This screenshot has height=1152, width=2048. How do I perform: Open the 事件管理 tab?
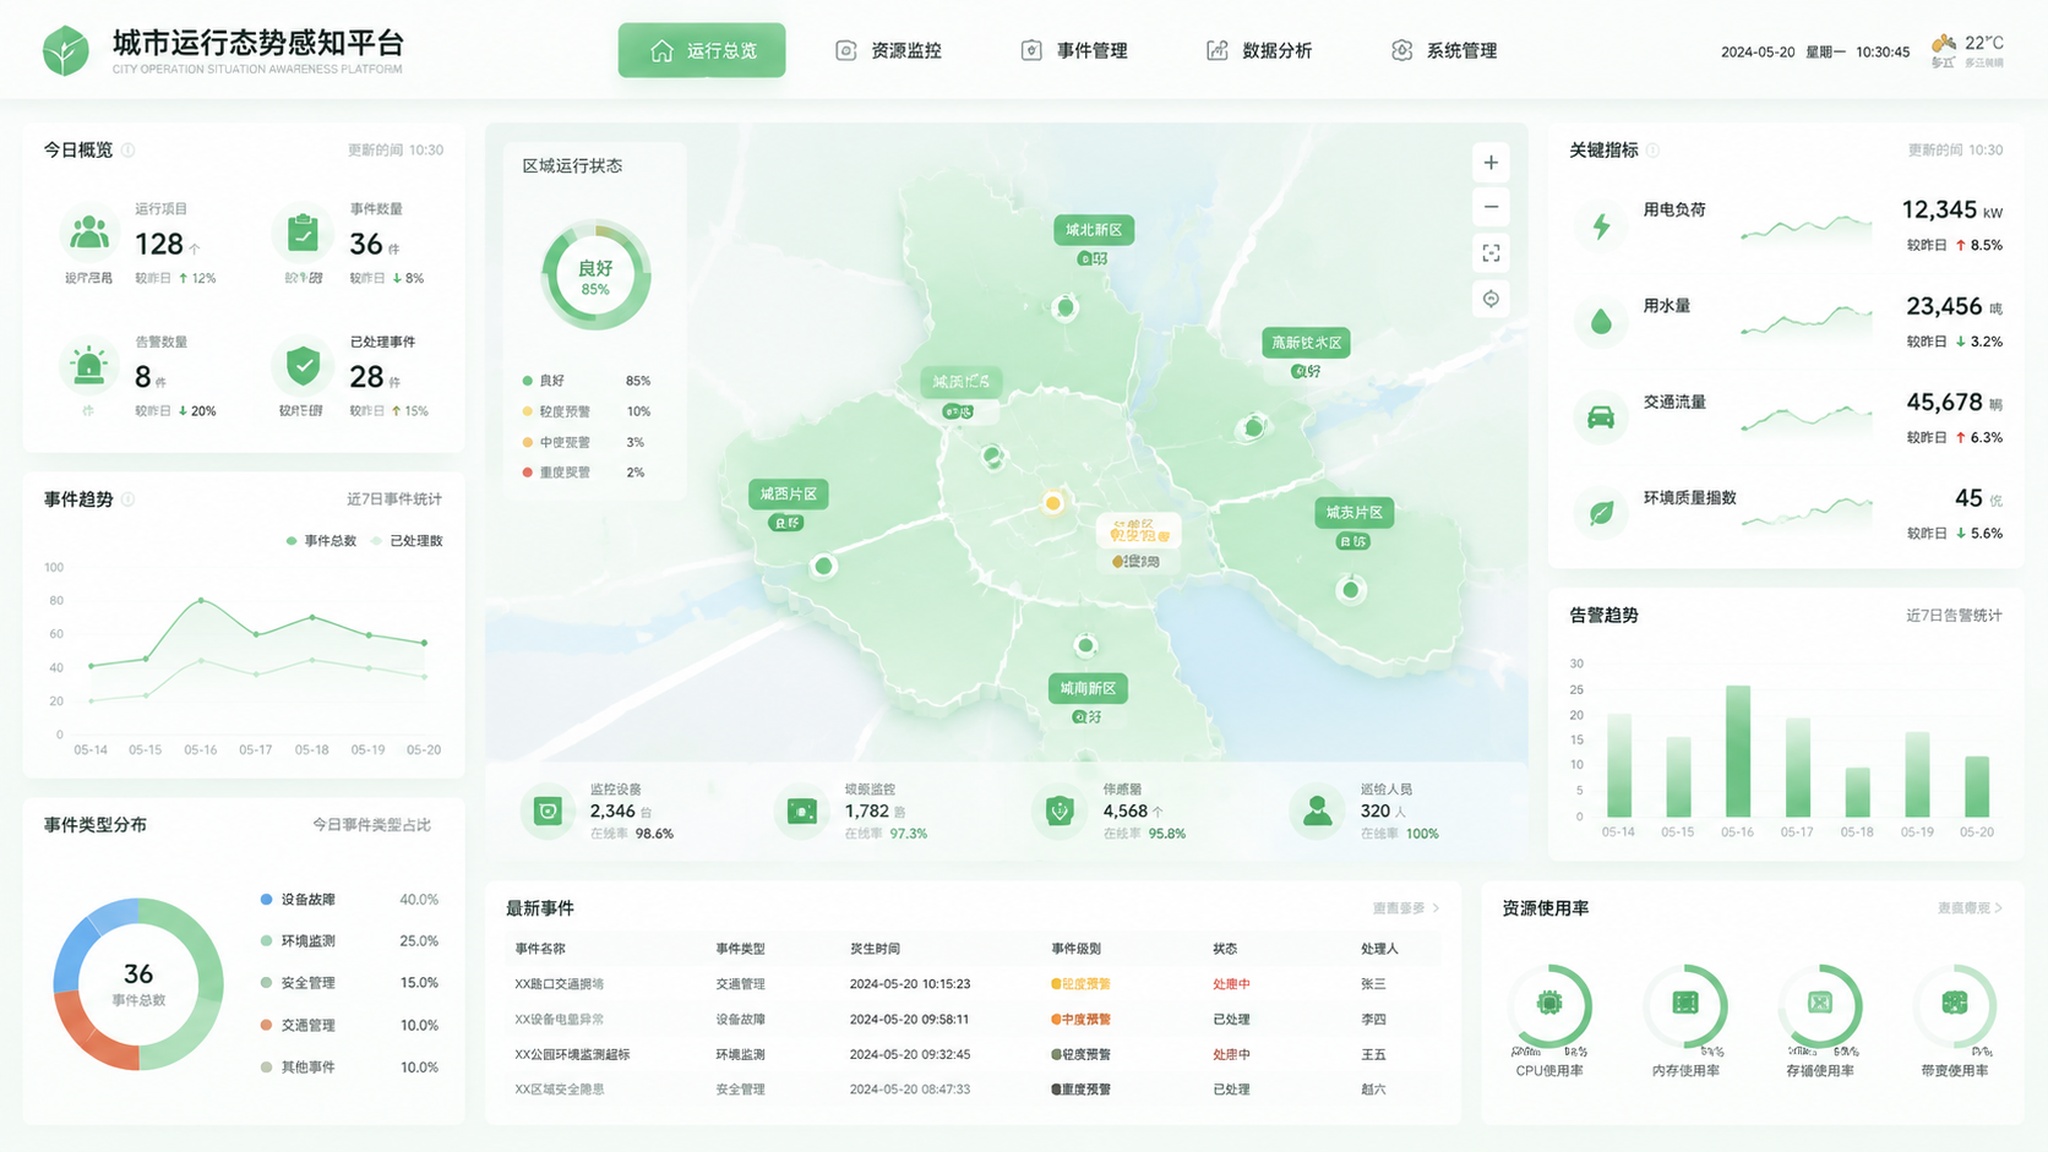pos(1074,50)
